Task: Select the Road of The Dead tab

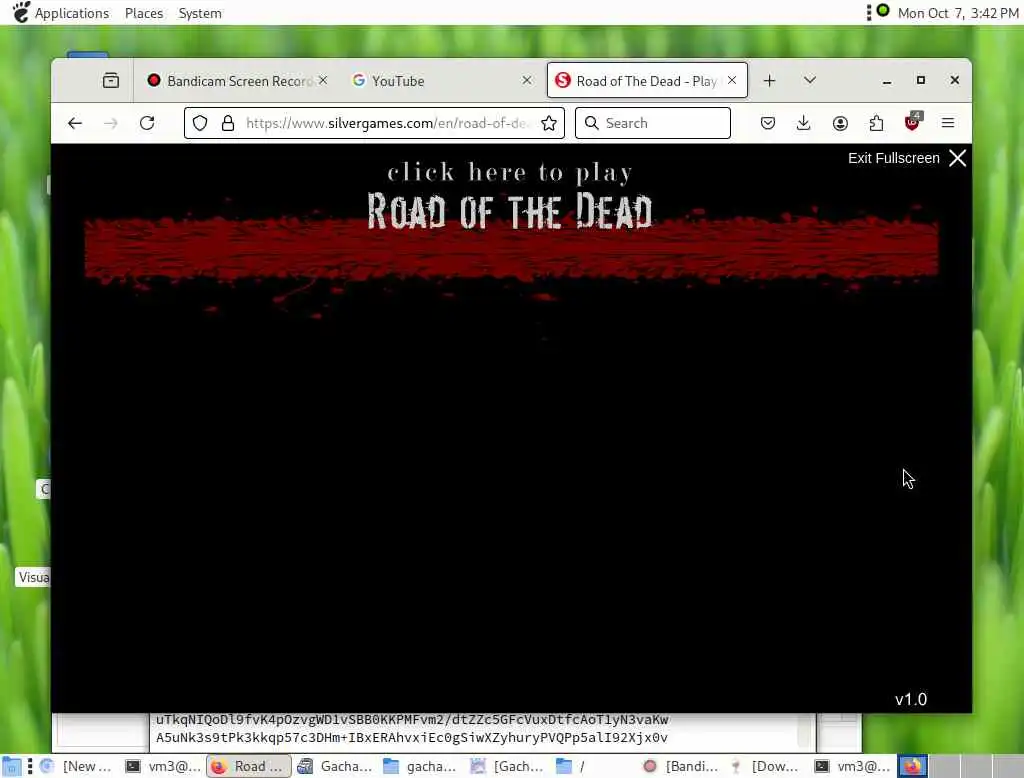Action: point(647,80)
